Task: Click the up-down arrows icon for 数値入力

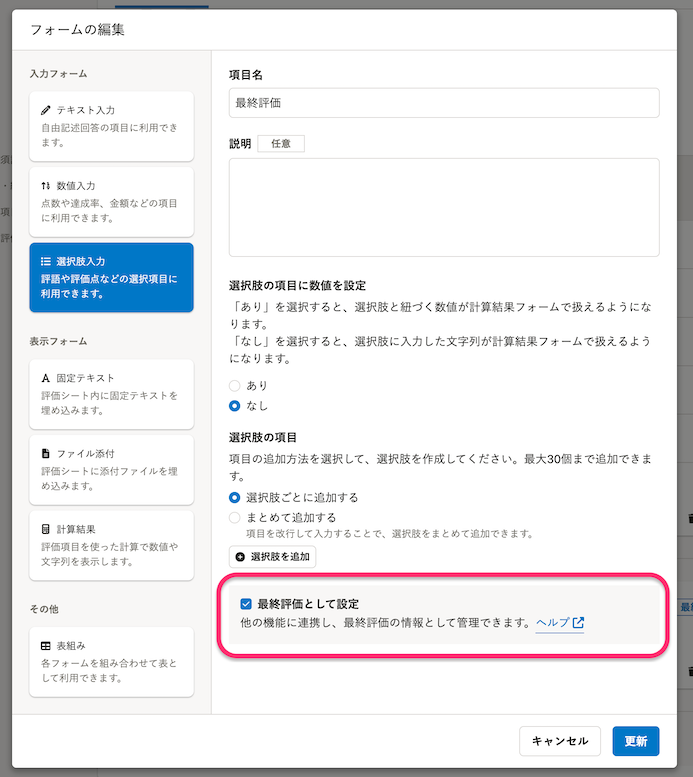Action: tap(46, 186)
